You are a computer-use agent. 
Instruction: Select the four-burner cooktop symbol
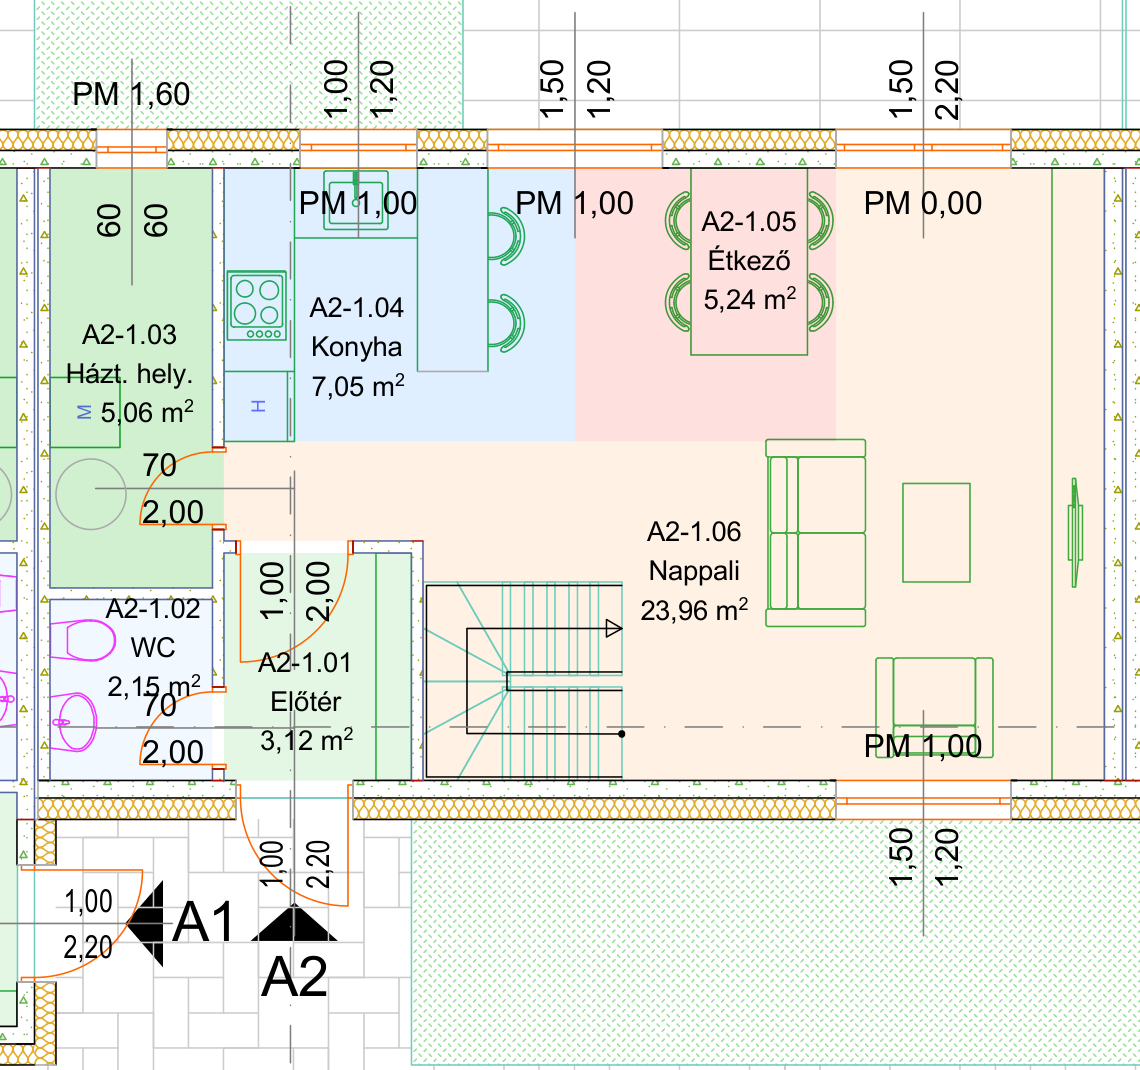point(257,305)
